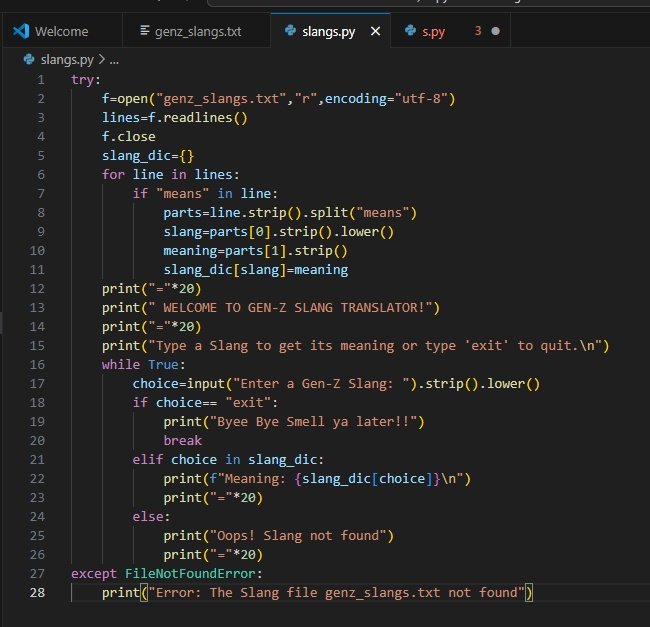
Task: Select the slangs.py tab
Action: 328,31
